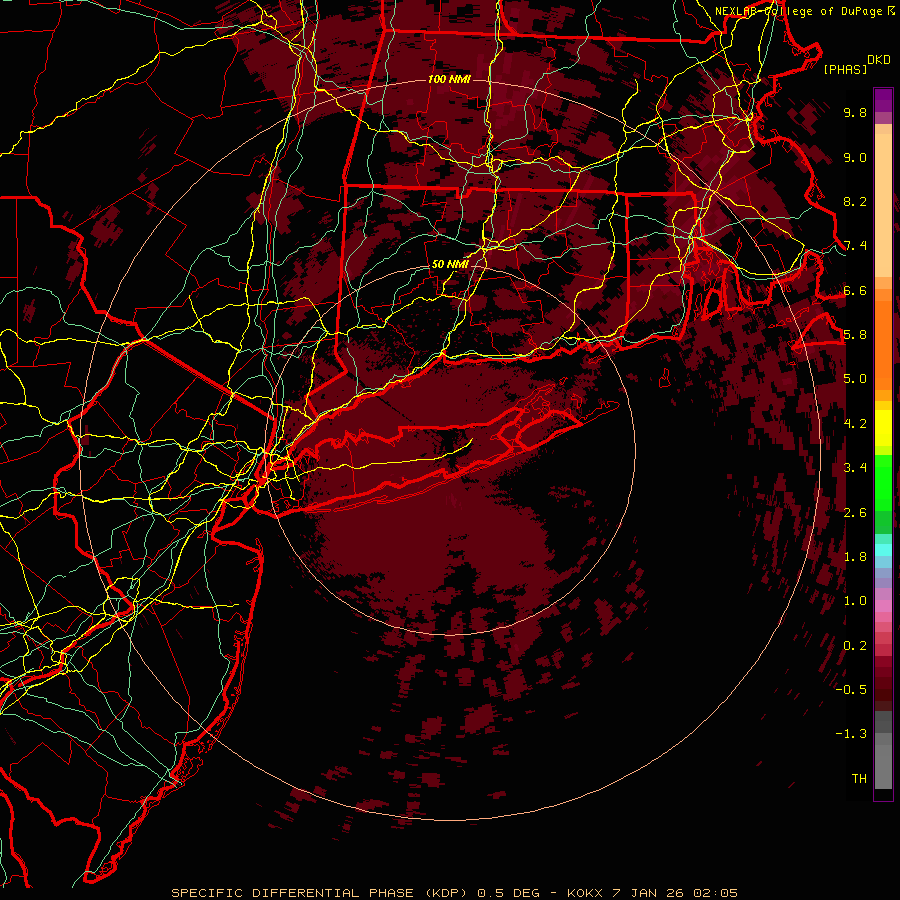Image resolution: width=900 pixels, height=900 pixels.
Task: Click the 3.4 value on the color scale
Action: pos(855,468)
